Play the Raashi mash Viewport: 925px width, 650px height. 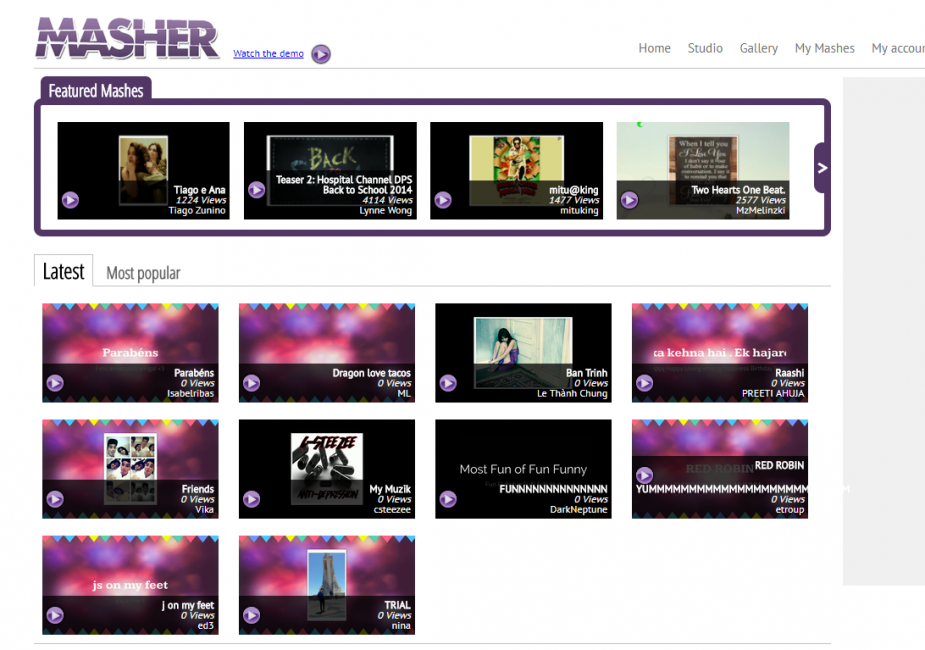(644, 383)
